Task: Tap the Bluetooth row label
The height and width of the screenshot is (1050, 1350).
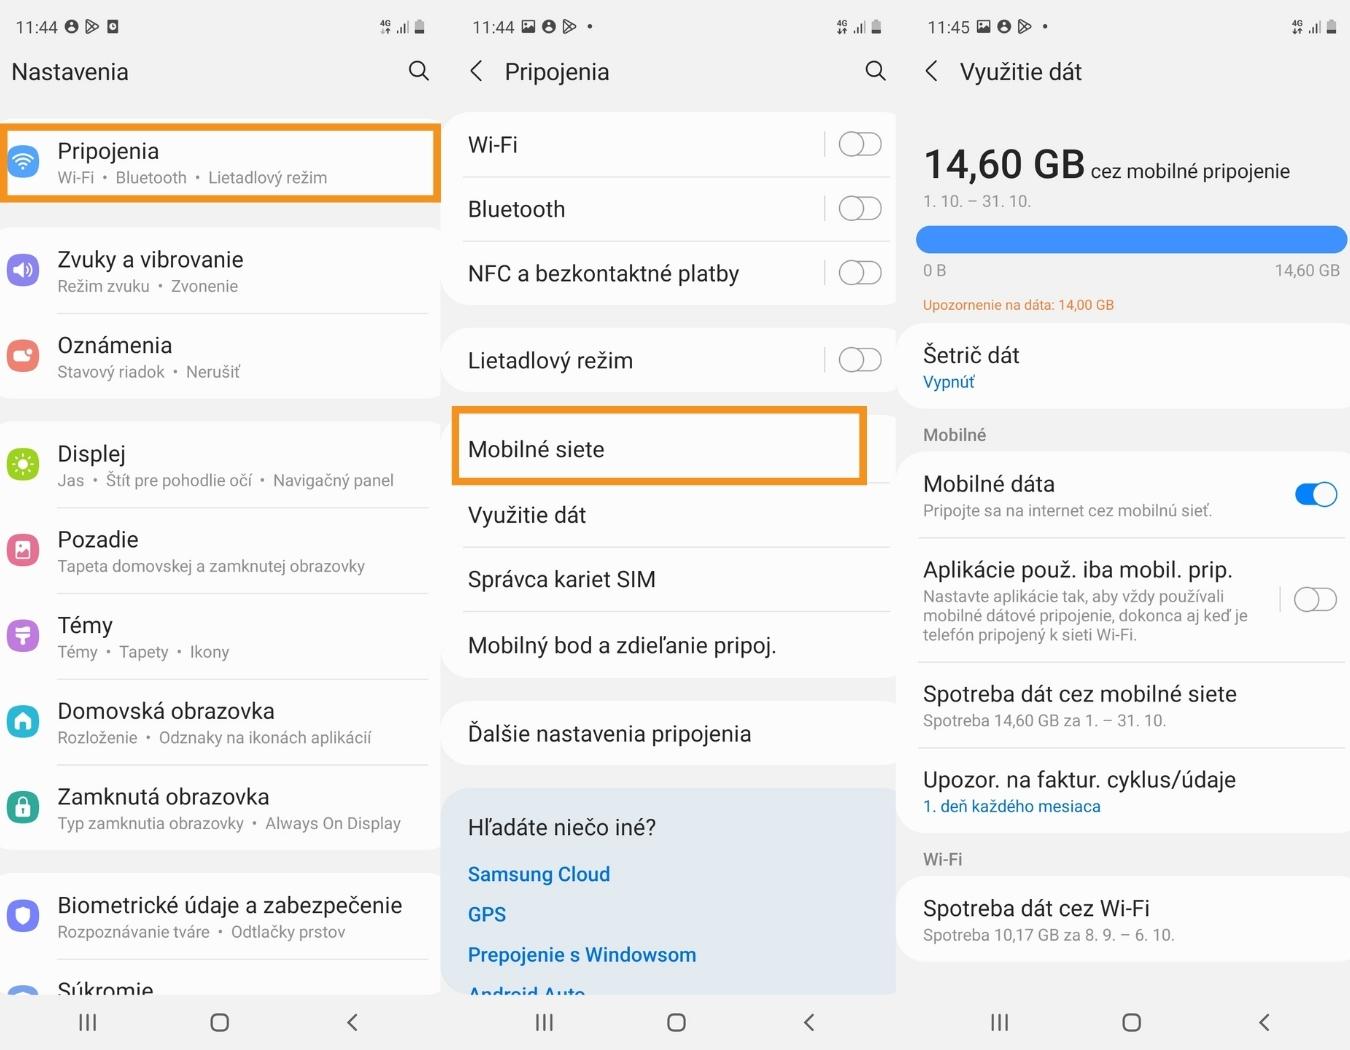Action: tap(516, 209)
